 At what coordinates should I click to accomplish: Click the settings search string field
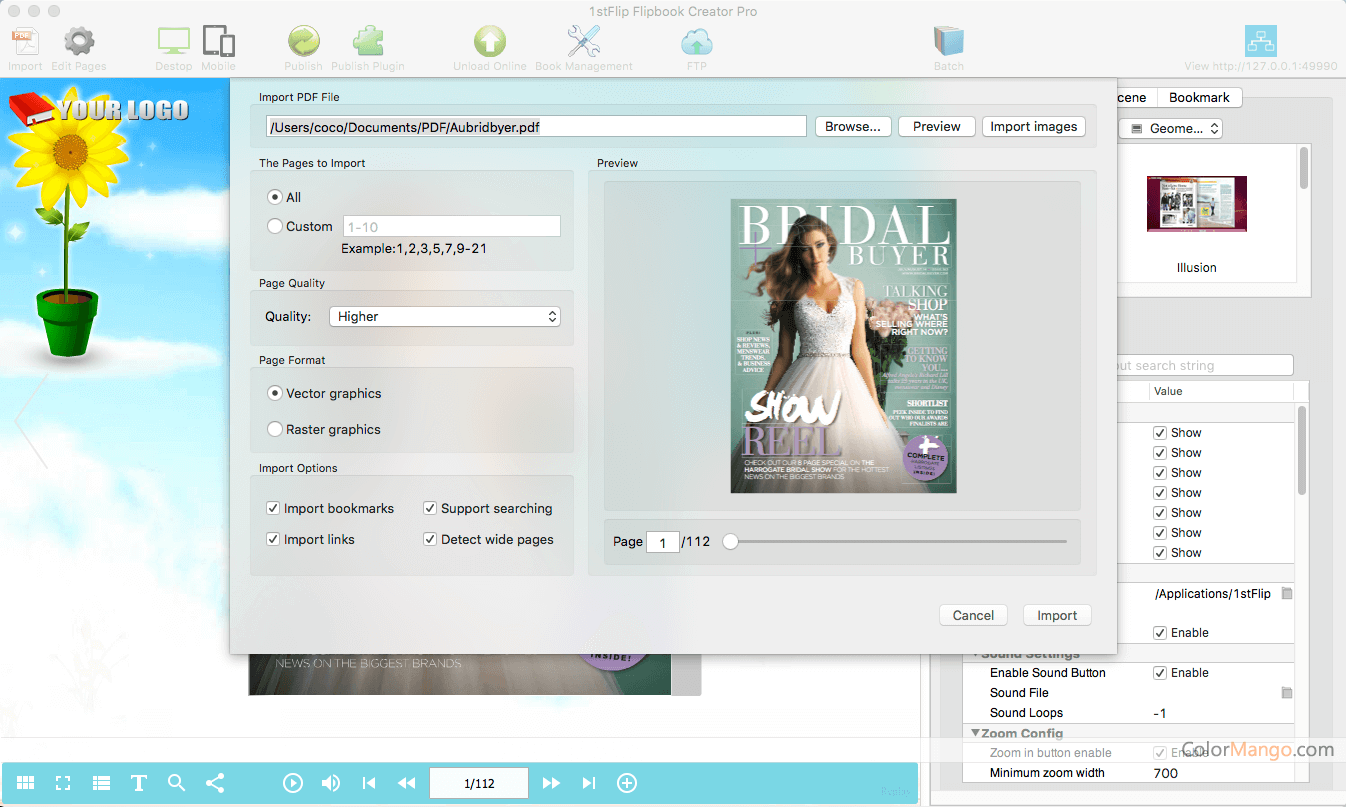pos(1205,365)
